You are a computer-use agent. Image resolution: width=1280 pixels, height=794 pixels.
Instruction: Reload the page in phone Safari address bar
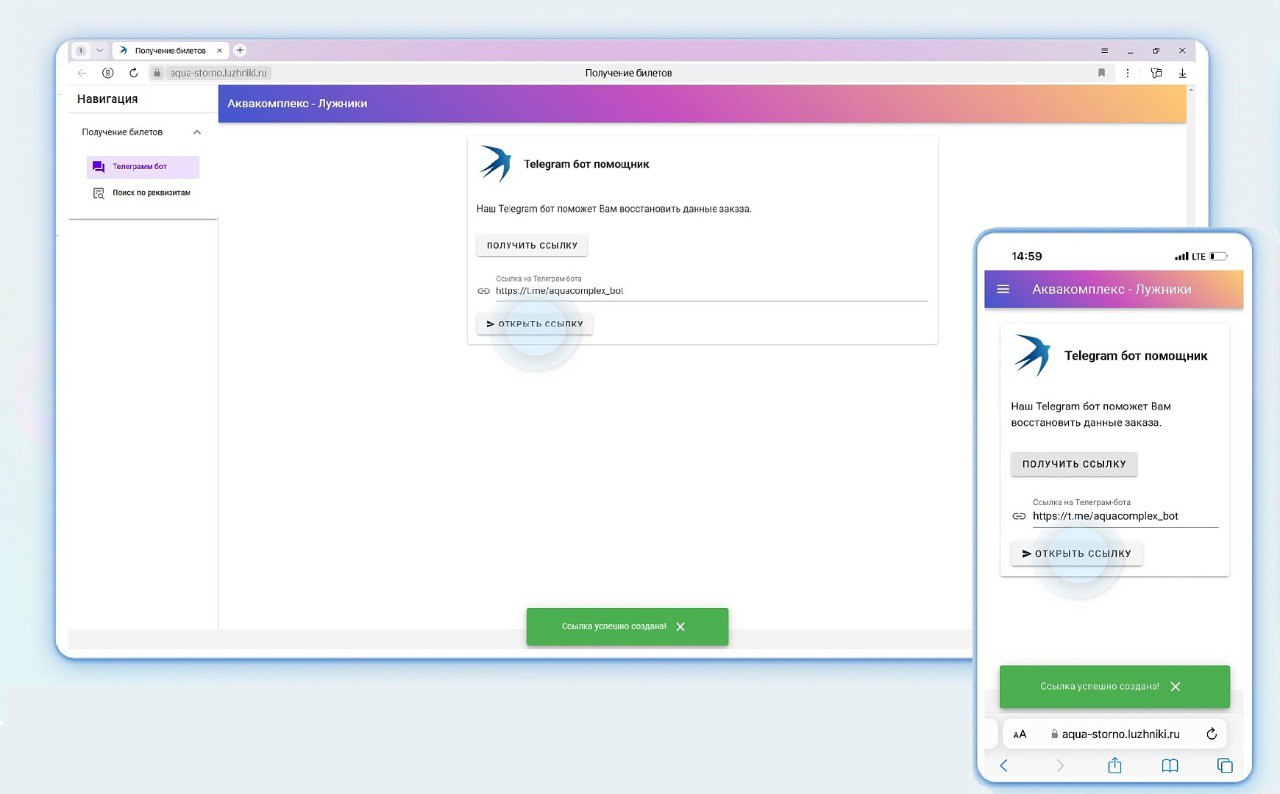pos(1212,734)
